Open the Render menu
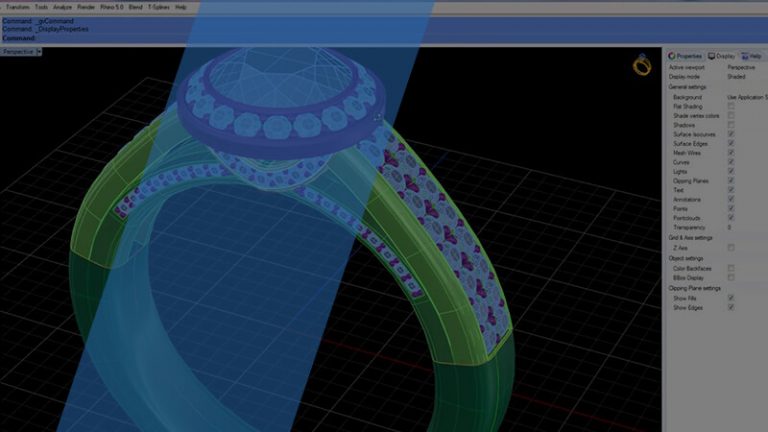Image resolution: width=768 pixels, height=432 pixels. pyautogui.click(x=86, y=7)
